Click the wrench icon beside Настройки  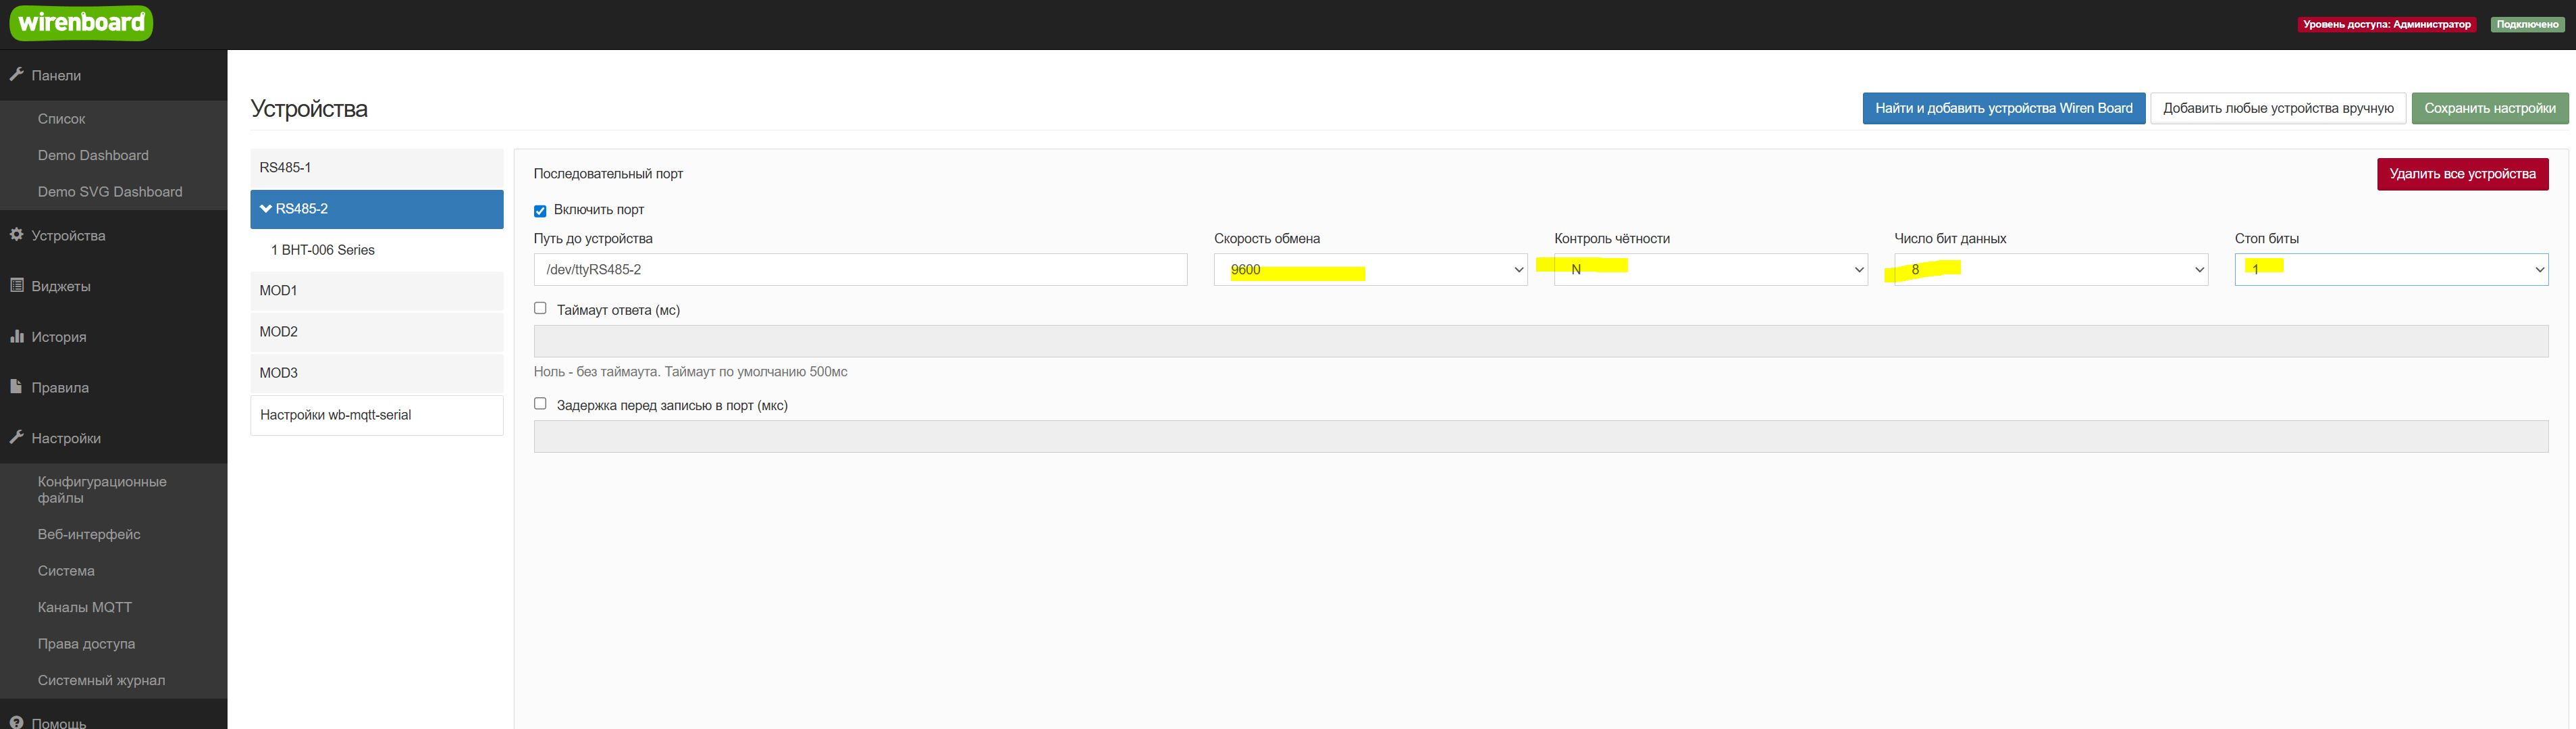coord(16,438)
